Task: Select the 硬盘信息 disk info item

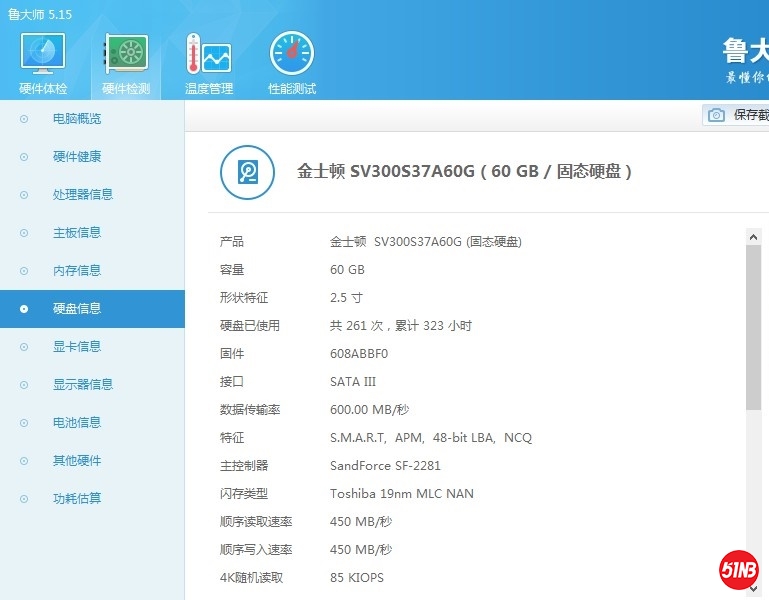Action: 77,309
